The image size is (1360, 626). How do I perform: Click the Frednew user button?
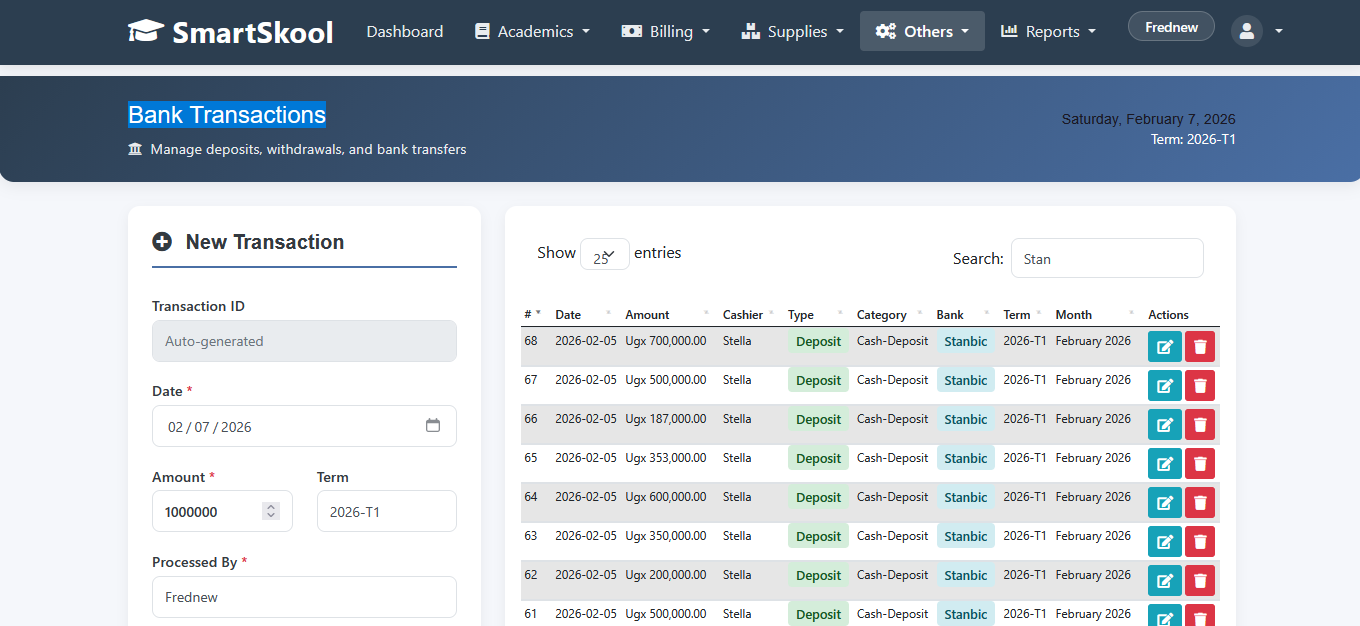(x=1171, y=27)
